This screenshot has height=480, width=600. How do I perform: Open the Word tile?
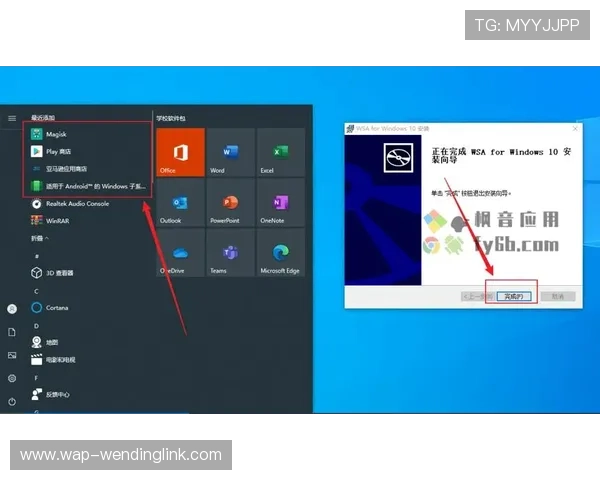(x=231, y=152)
